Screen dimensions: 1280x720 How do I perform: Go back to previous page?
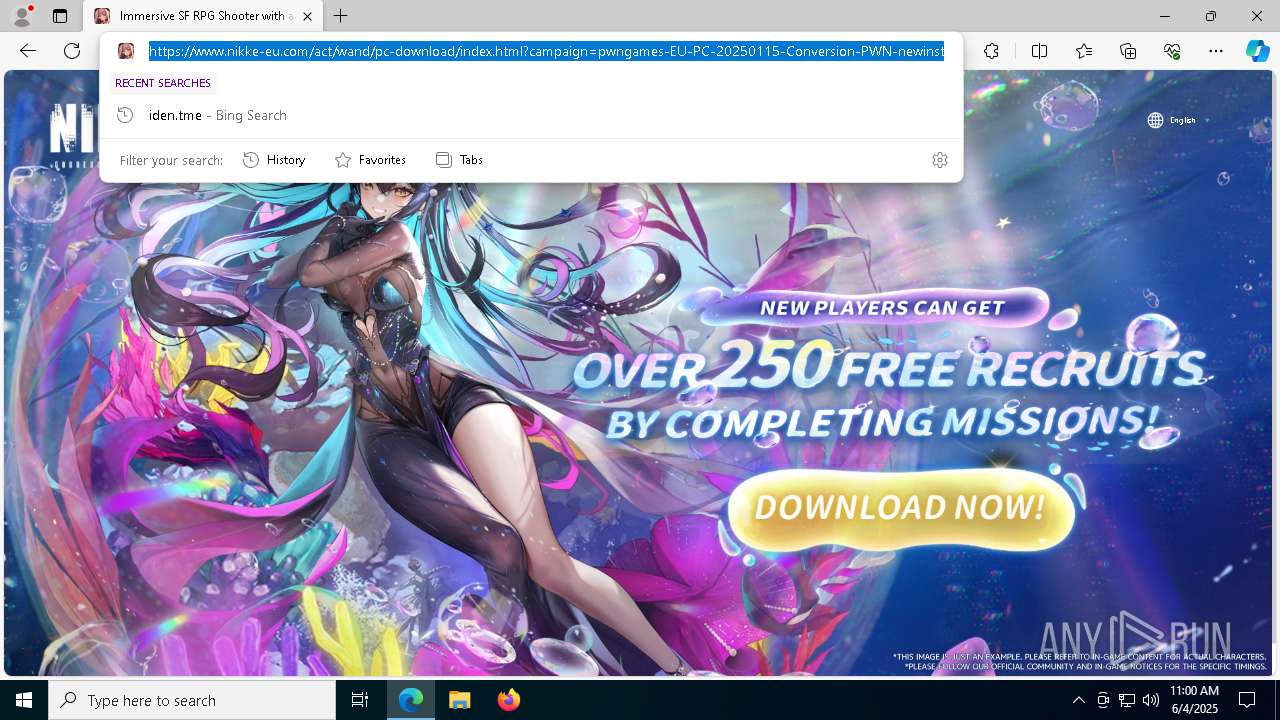click(x=28, y=51)
